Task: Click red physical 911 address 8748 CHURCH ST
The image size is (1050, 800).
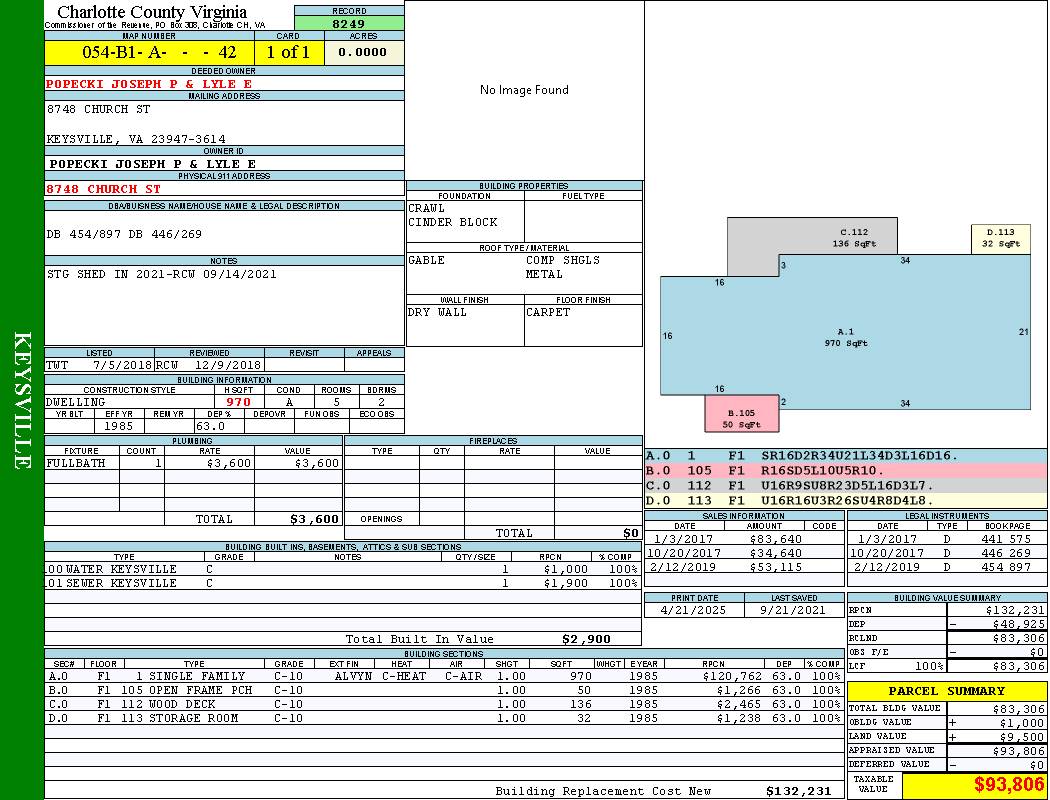Action: point(103,189)
